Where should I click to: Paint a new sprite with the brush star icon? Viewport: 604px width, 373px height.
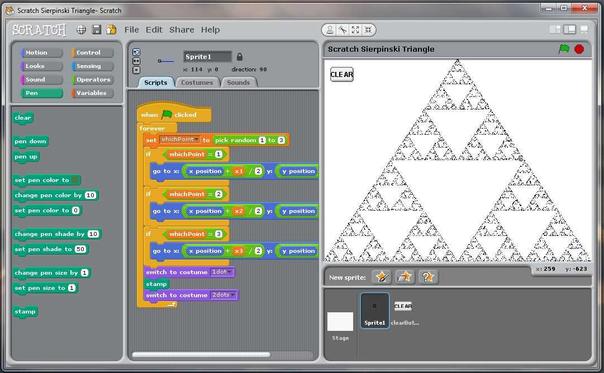point(382,277)
